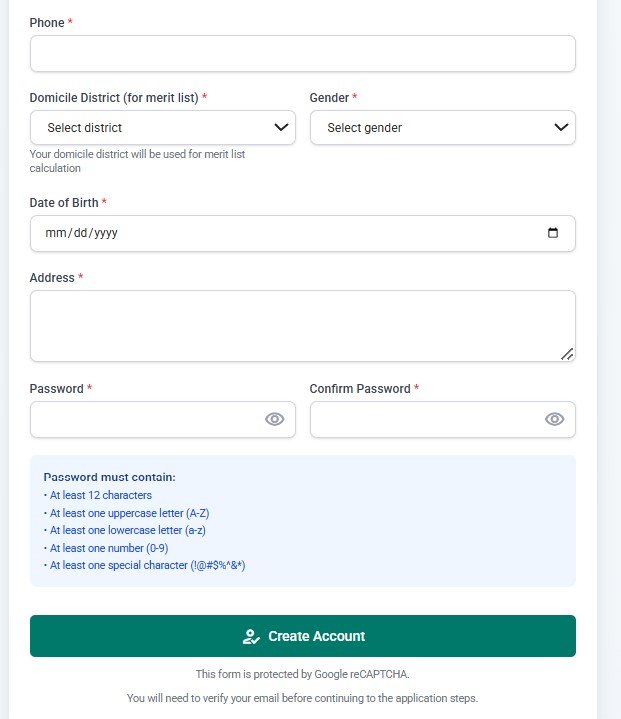Show the Confirm Password field text
This screenshot has width=621, height=719.
pos(555,419)
